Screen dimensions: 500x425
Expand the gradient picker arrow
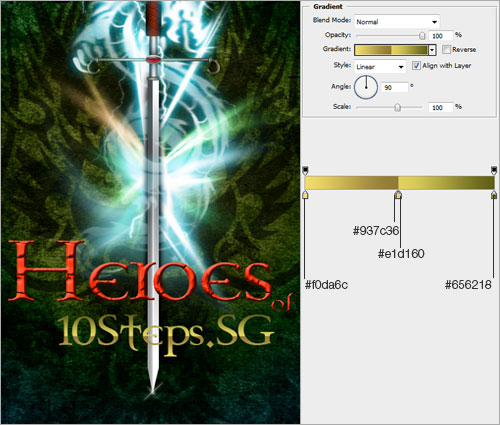coord(432,50)
